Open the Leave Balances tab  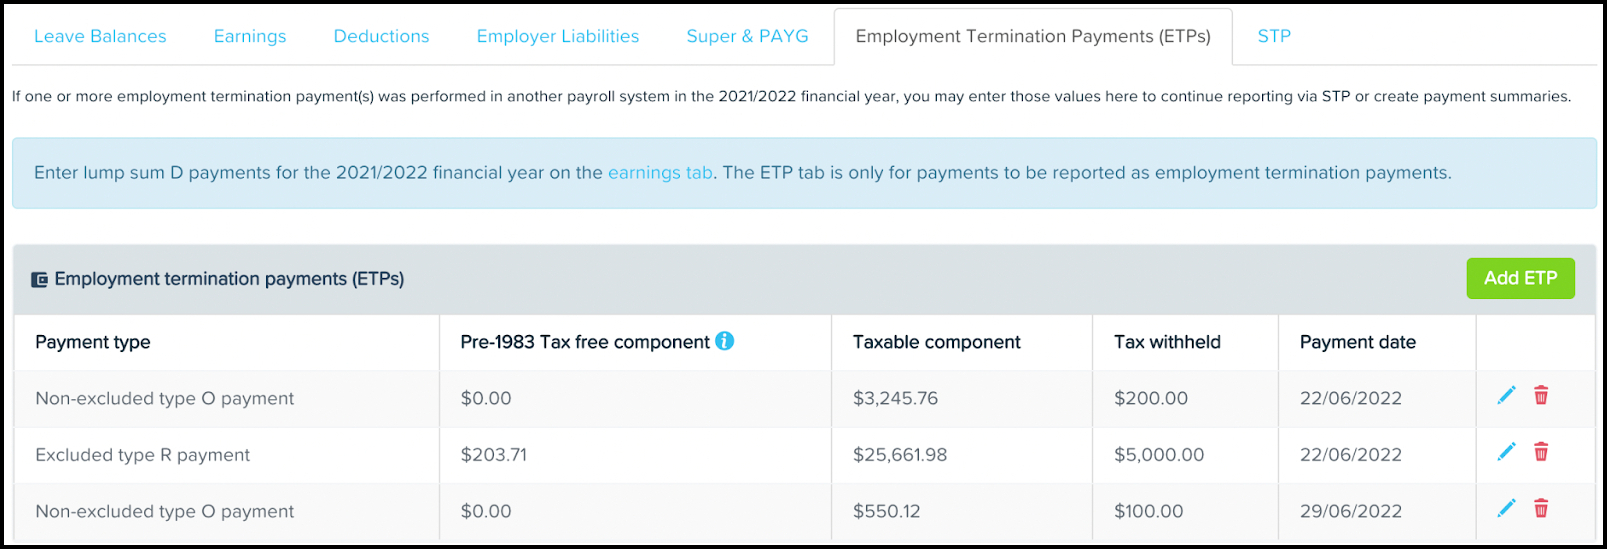coord(100,36)
